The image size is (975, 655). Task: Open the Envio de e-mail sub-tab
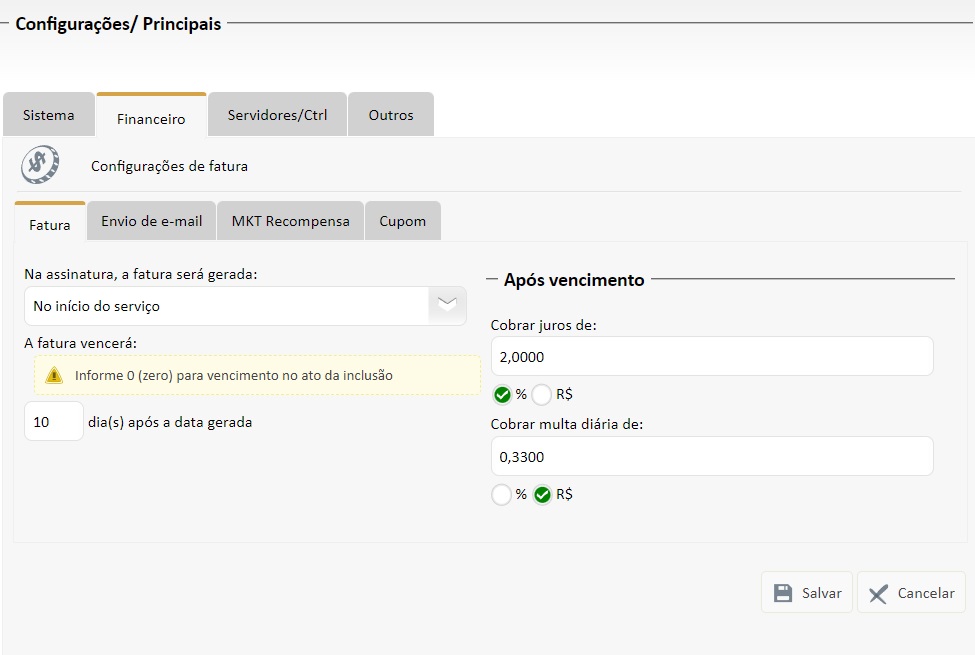coord(152,221)
